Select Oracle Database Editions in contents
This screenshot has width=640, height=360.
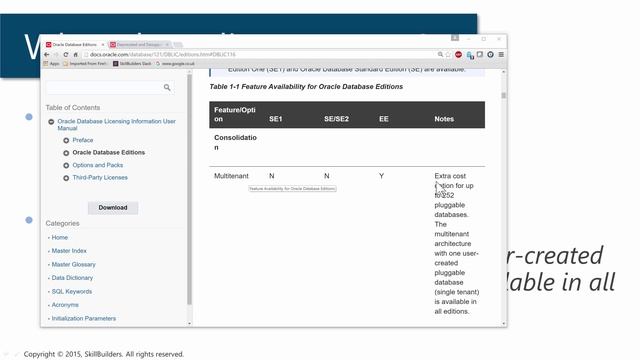(109, 152)
